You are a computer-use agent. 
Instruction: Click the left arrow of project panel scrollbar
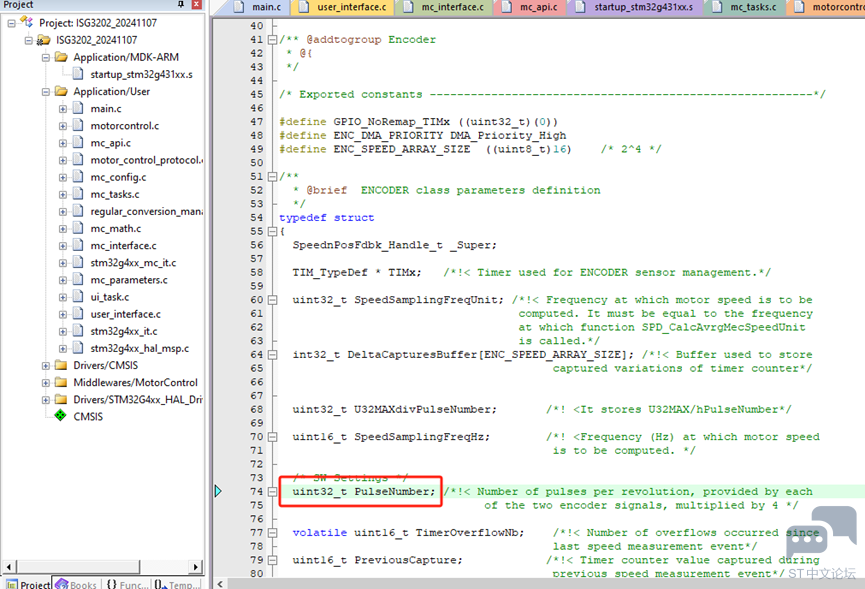[9, 566]
